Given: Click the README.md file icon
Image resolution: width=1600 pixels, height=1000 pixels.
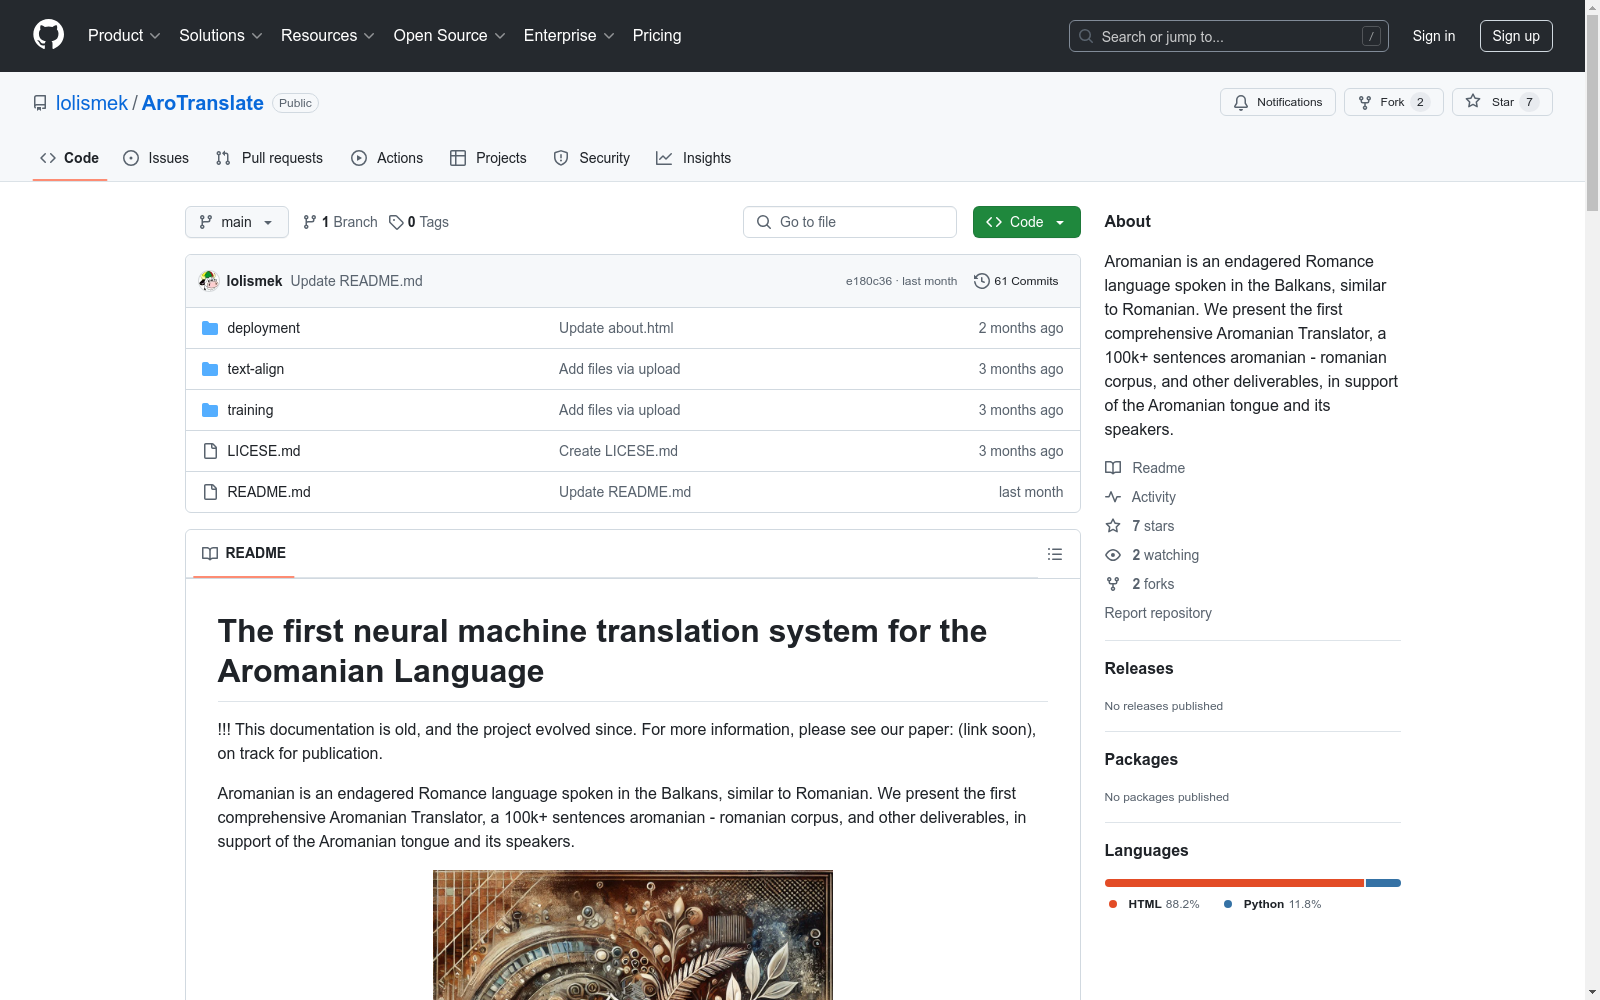Looking at the screenshot, I should tap(210, 492).
